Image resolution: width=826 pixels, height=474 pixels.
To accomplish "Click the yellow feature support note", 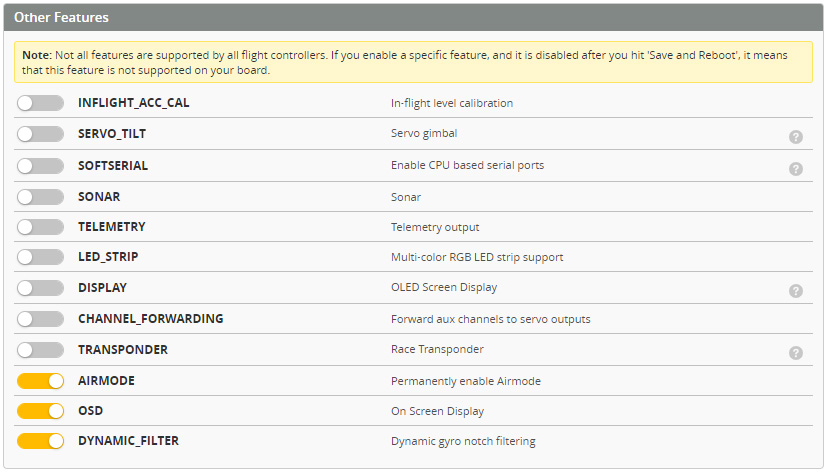I will [x=413, y=62].
